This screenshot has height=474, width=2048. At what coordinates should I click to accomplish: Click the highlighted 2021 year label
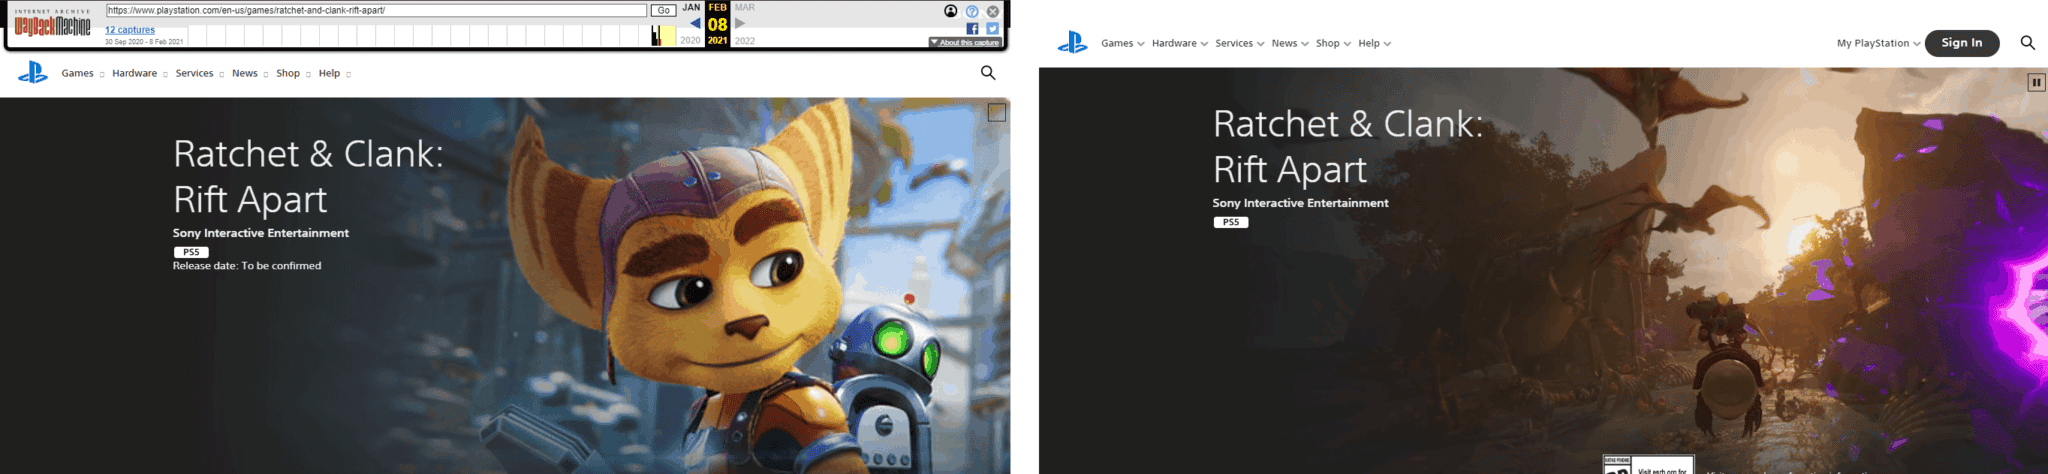pyautogui.click(x=717, y=41)
